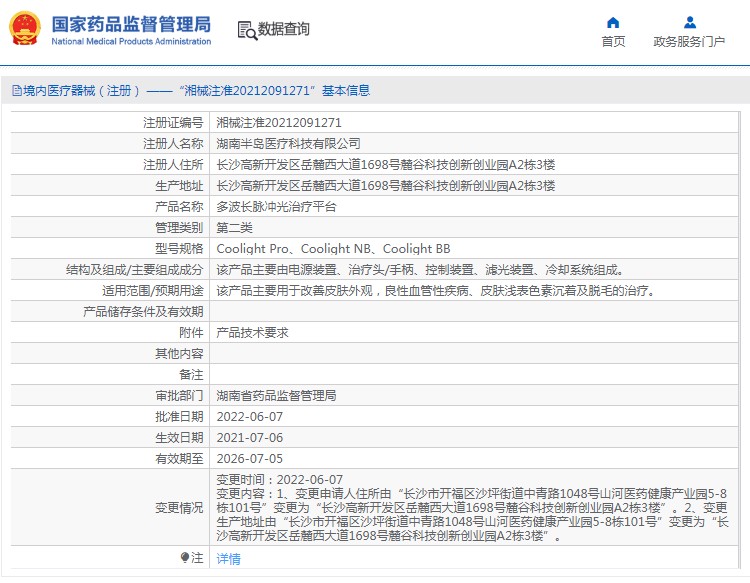This screenshot has height=583, width=750.
Task: Click the structure composition description text
Action: click(422, 270)
